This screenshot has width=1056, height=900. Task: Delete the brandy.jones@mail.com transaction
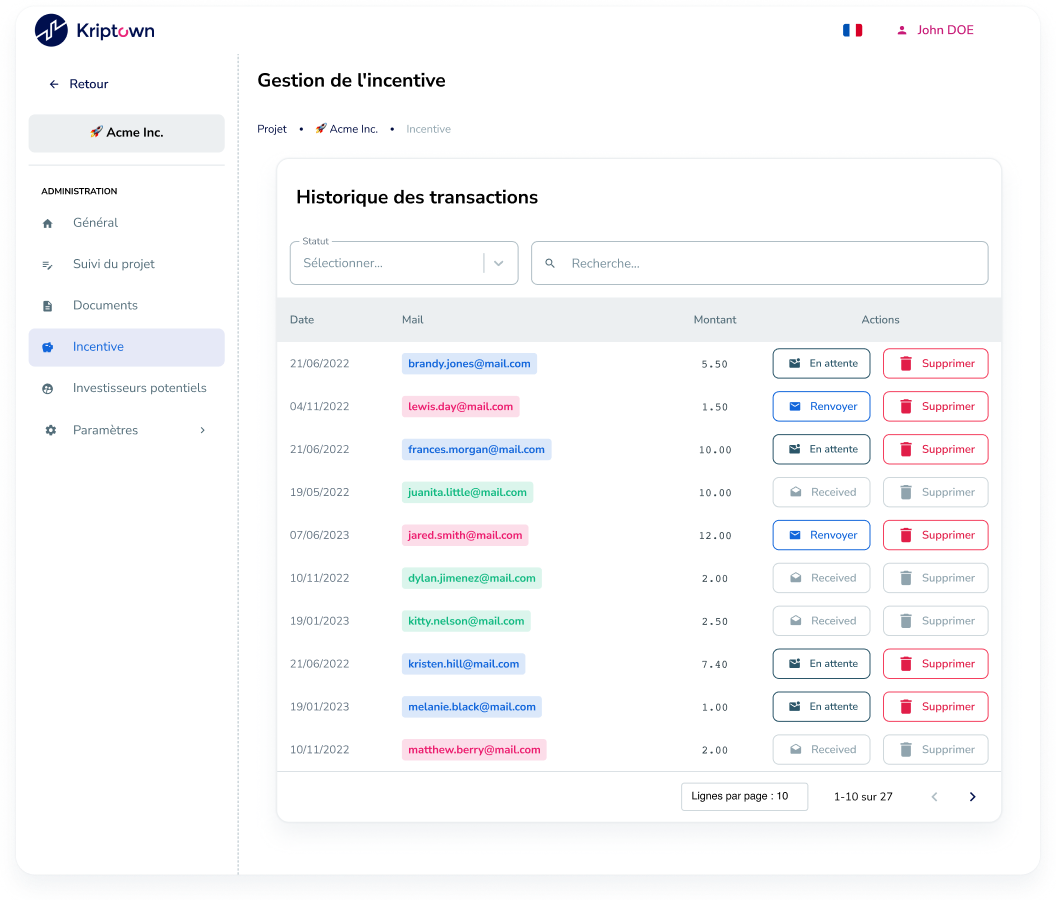[935, 364]
